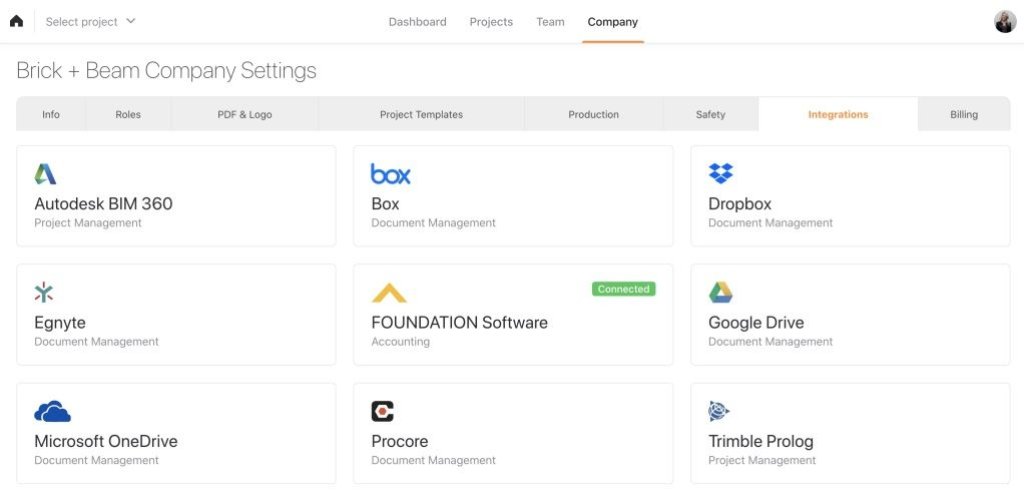Viewport: 1024px width, 501px height.
Task: Click Document Management under Dropbox
Action: [x=771, y=223]
